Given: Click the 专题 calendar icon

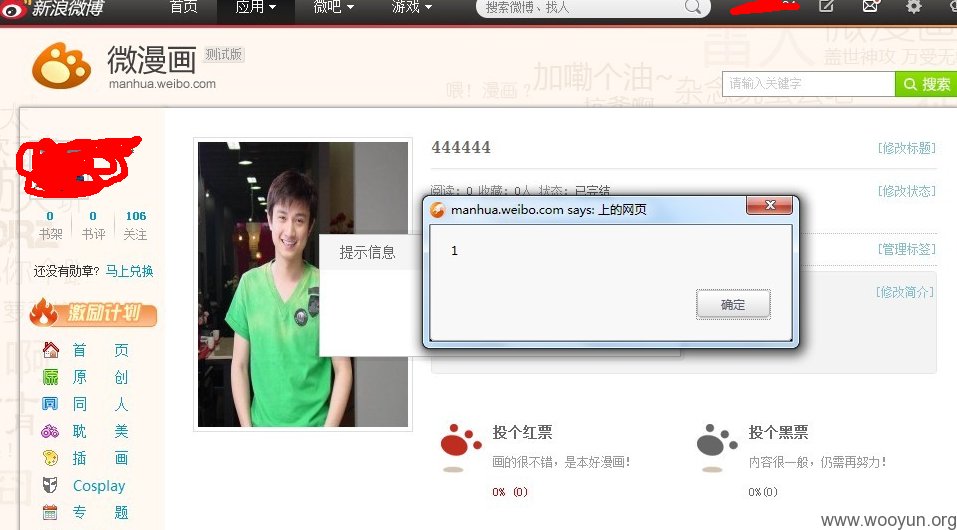Looking at the screenshot, I should click(x=50, y=512).
